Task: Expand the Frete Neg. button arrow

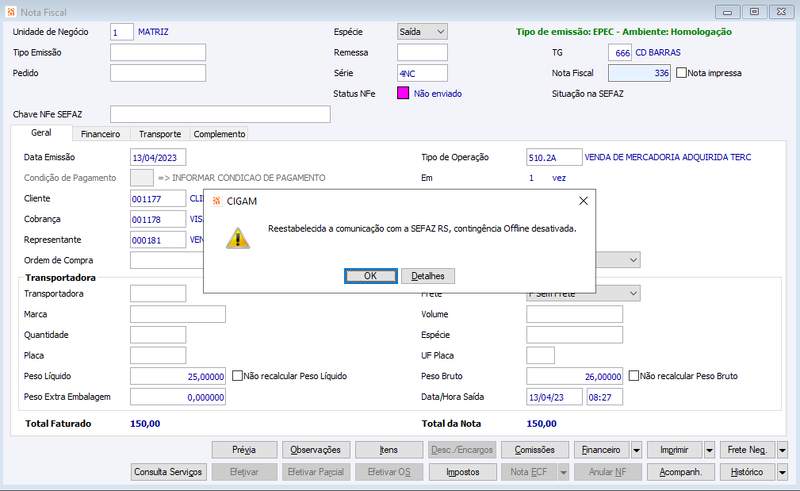Action: pyautogui.click(x=782, y=450)
